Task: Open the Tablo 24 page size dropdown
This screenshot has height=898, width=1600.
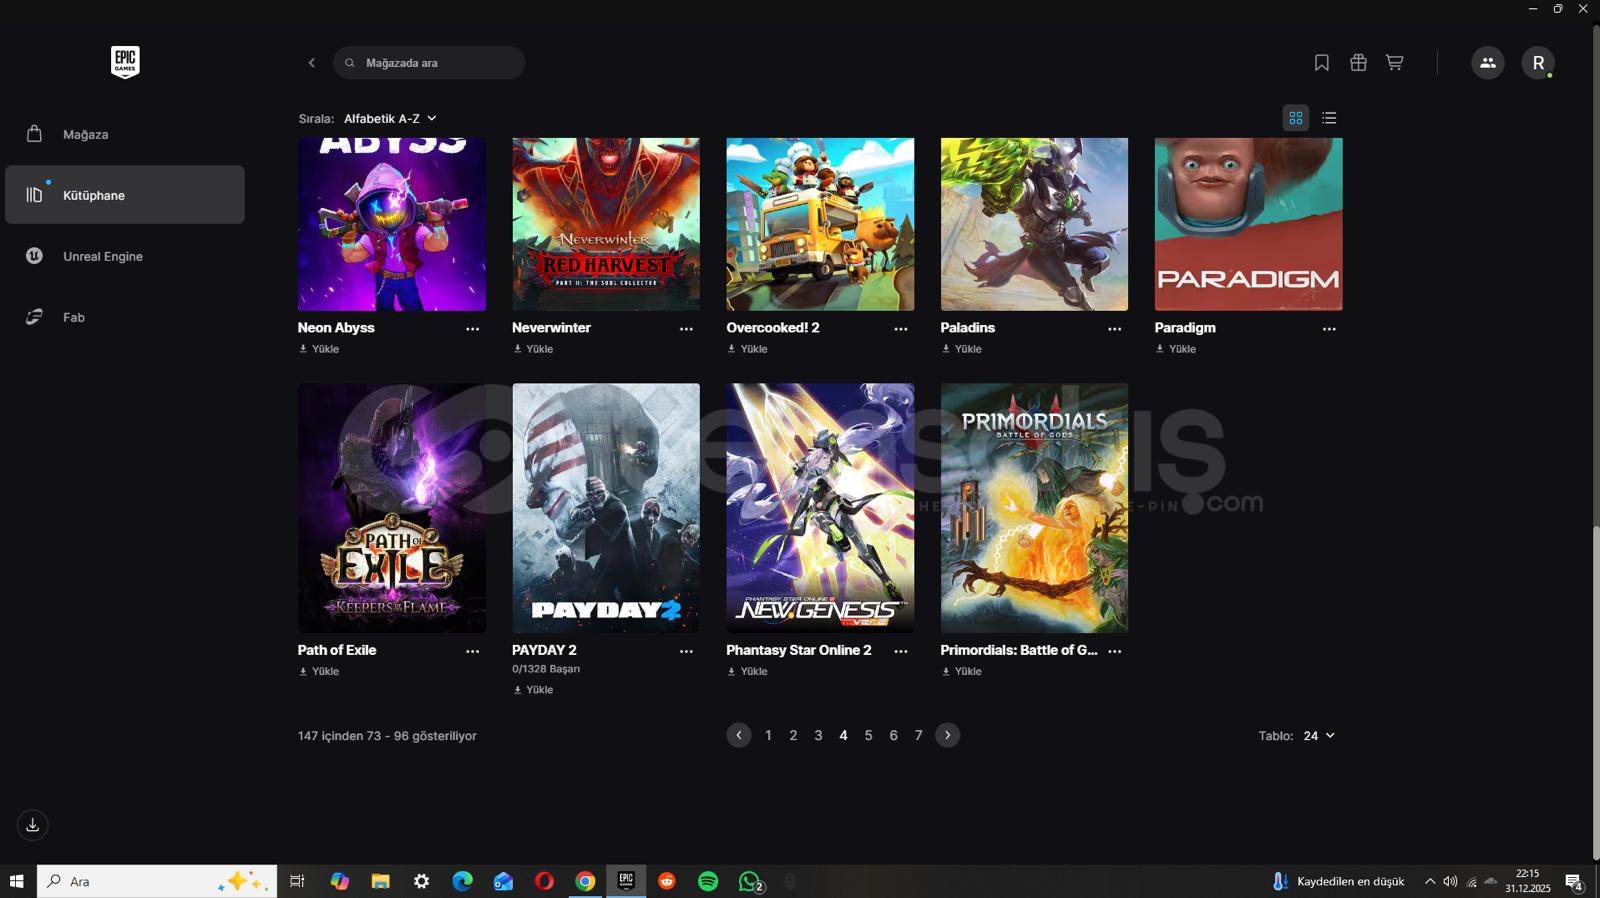Action: [x=1318, y=736]
